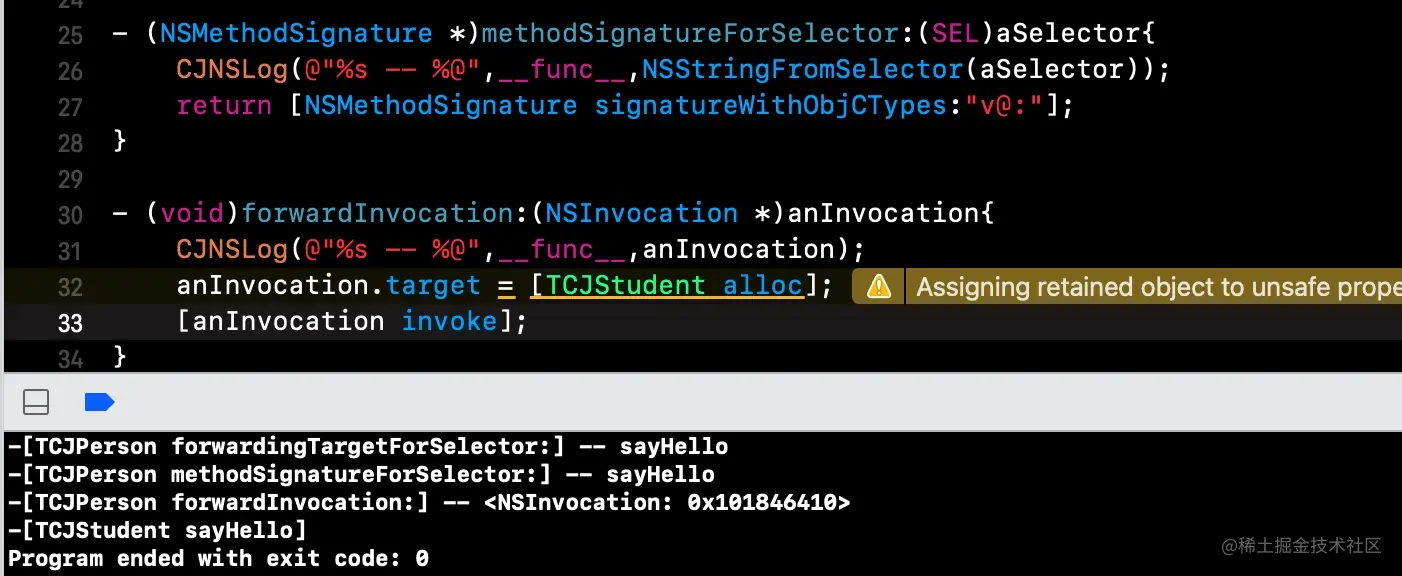Screen dimensions: 1402x576
Task: Deactivate breakpoints using the blue breakpoint icon
Action: pyautogui.click(x=99, y=402)
